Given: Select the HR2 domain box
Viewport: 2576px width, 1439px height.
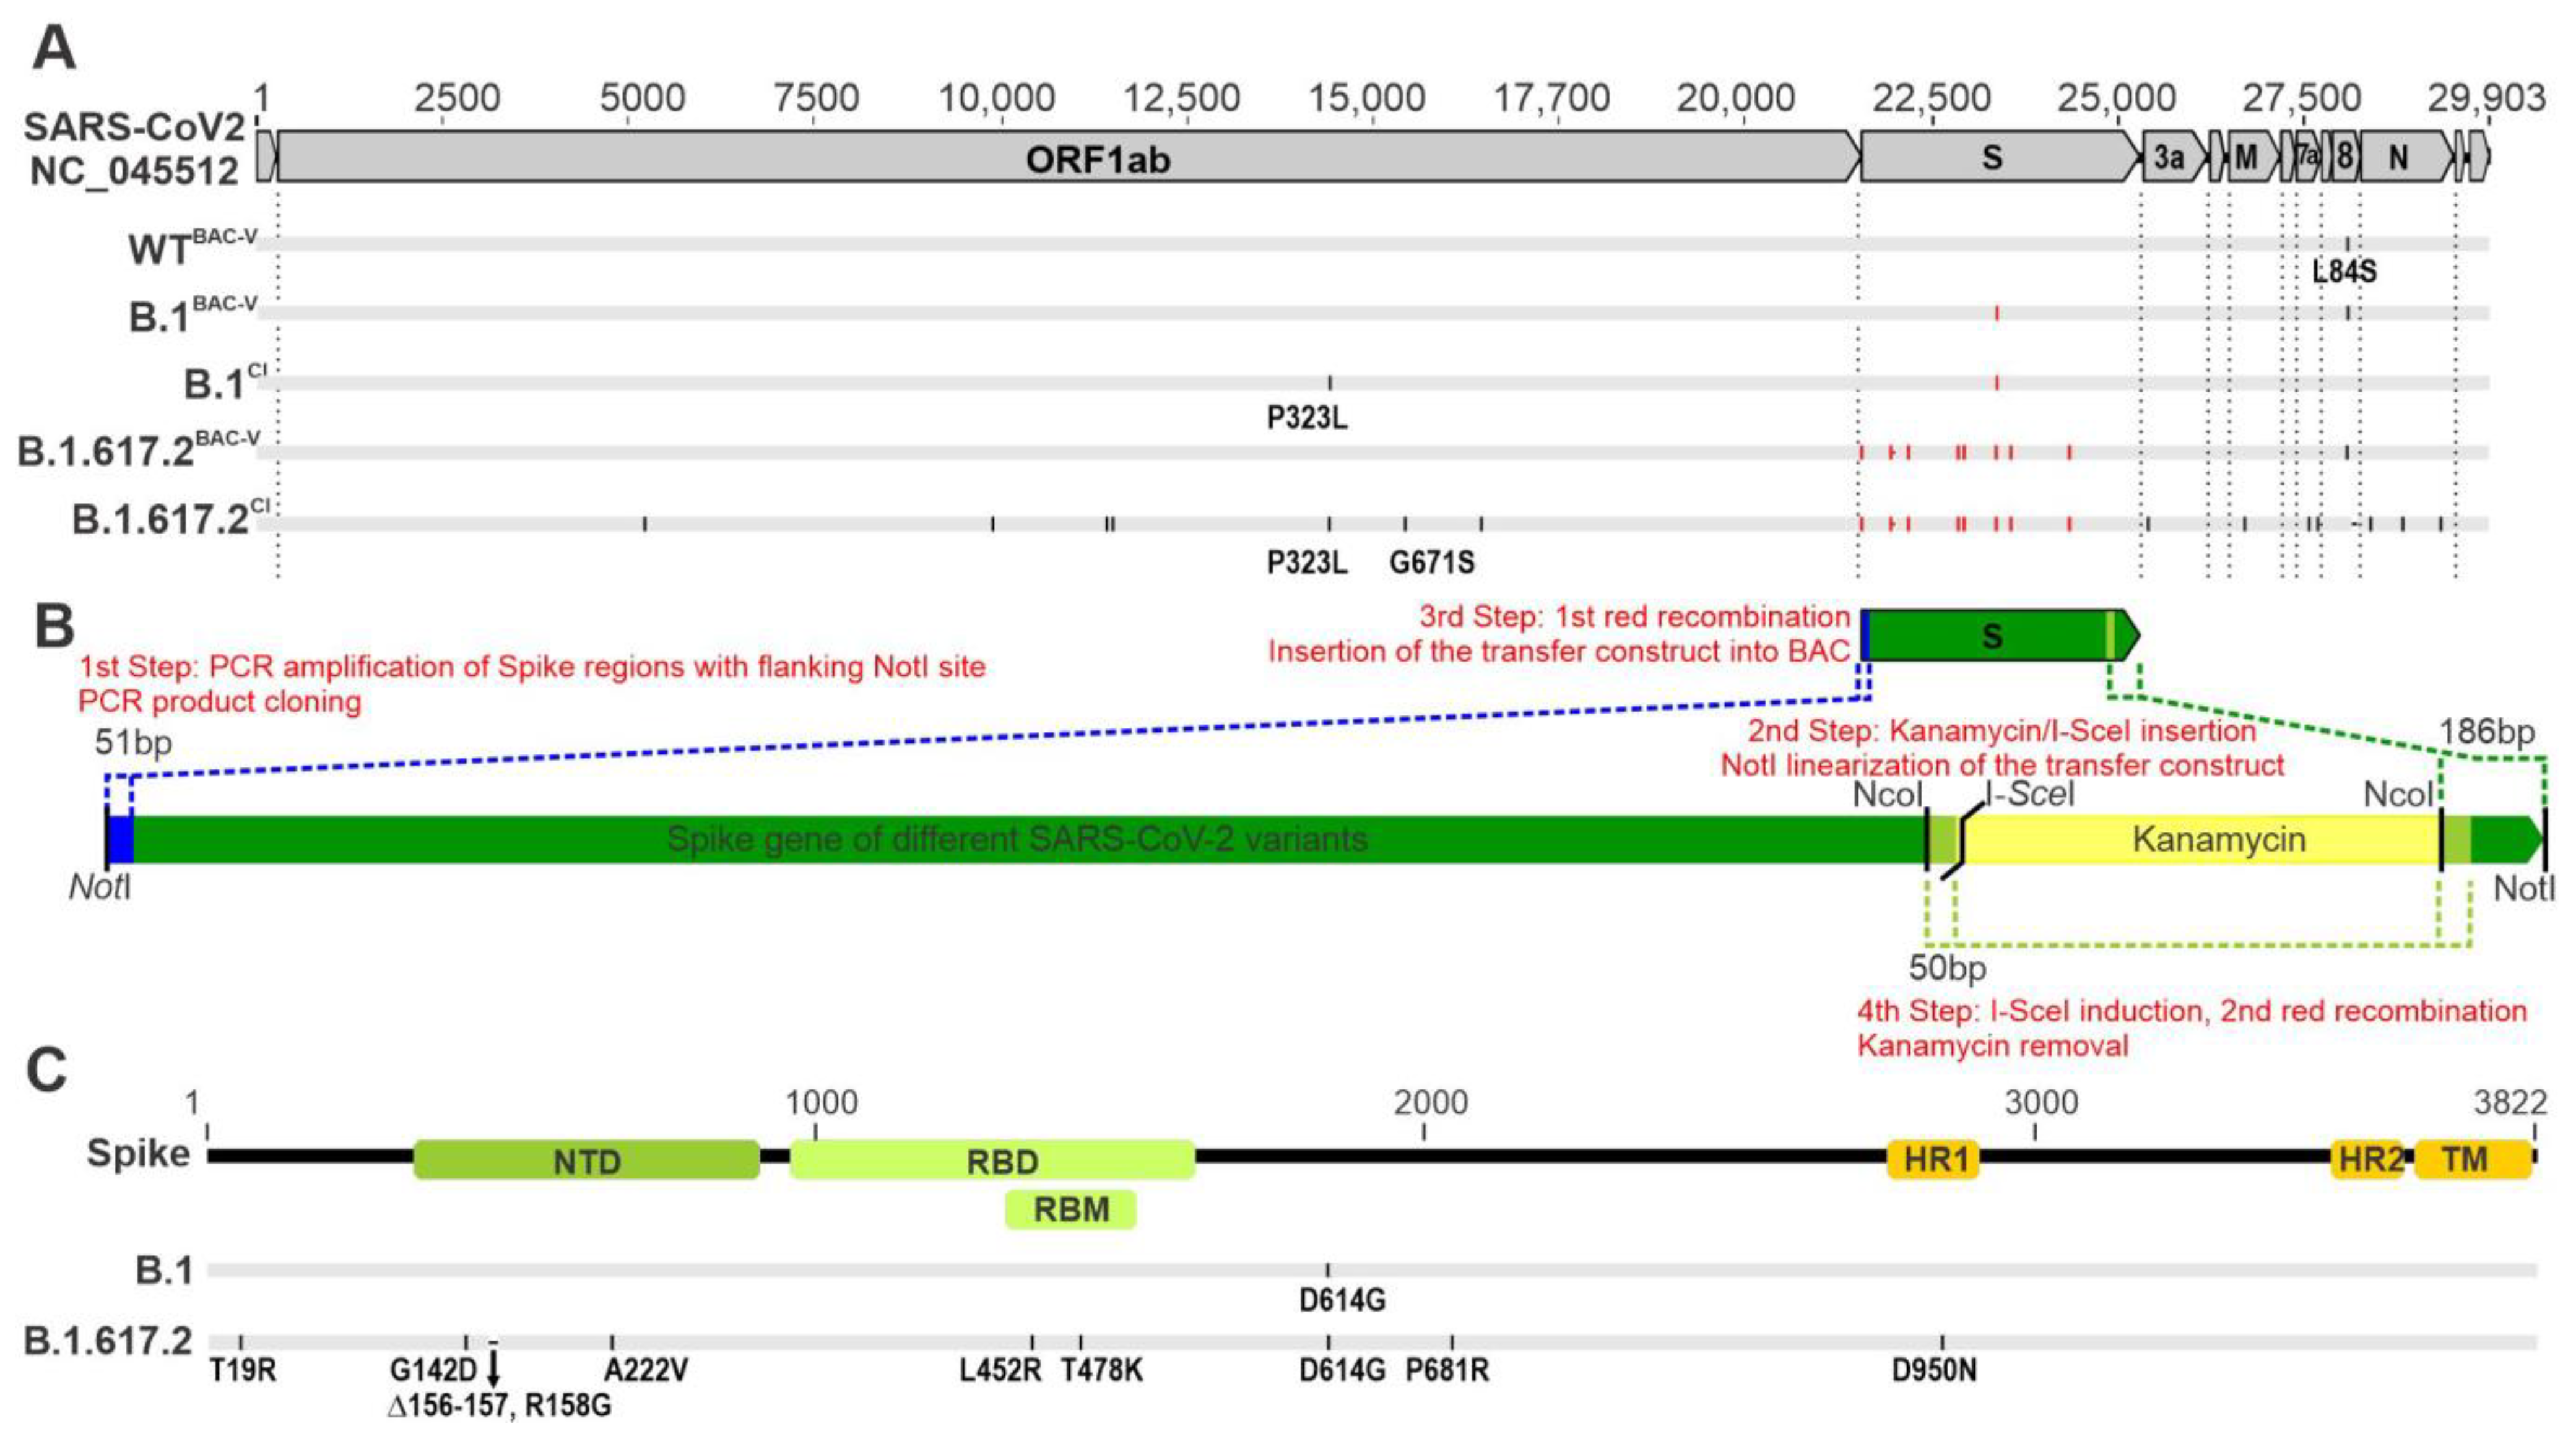Looking at the screenshot, I should (x=2368, y=1160).
